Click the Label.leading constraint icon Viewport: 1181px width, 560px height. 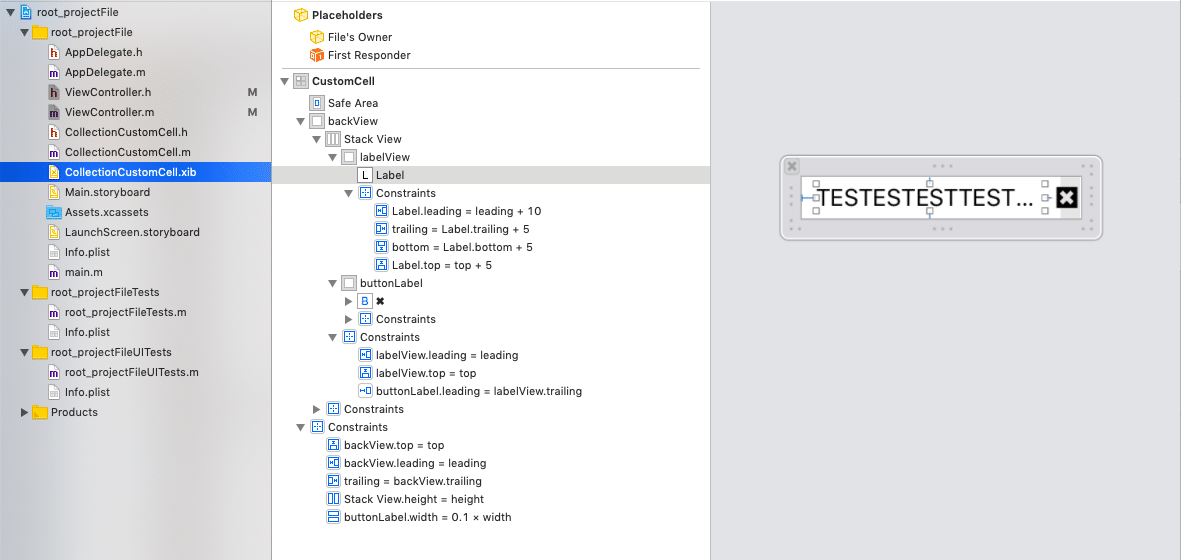coord(381,211)
